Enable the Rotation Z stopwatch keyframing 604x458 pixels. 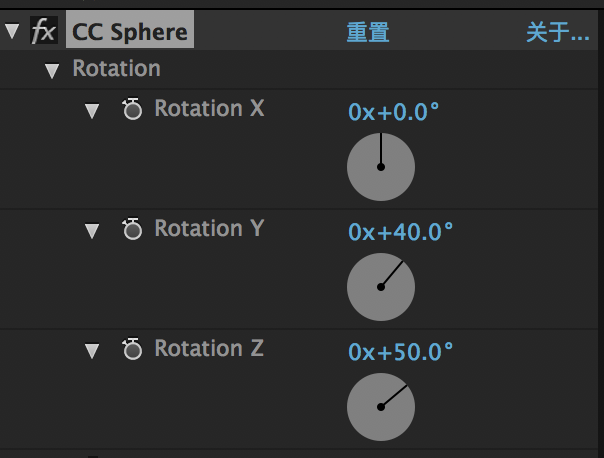click(x=132, y=350)
